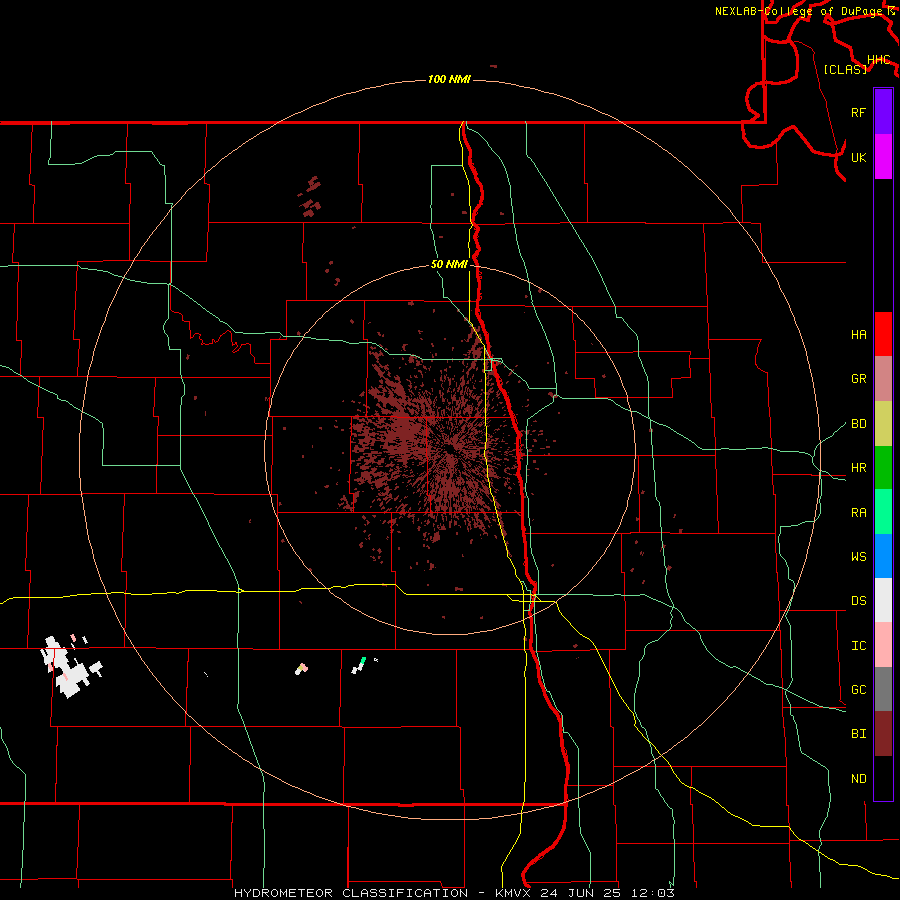Click the blue WS legend swatch
Screen dimensions: 900x900
click(883, 556)
